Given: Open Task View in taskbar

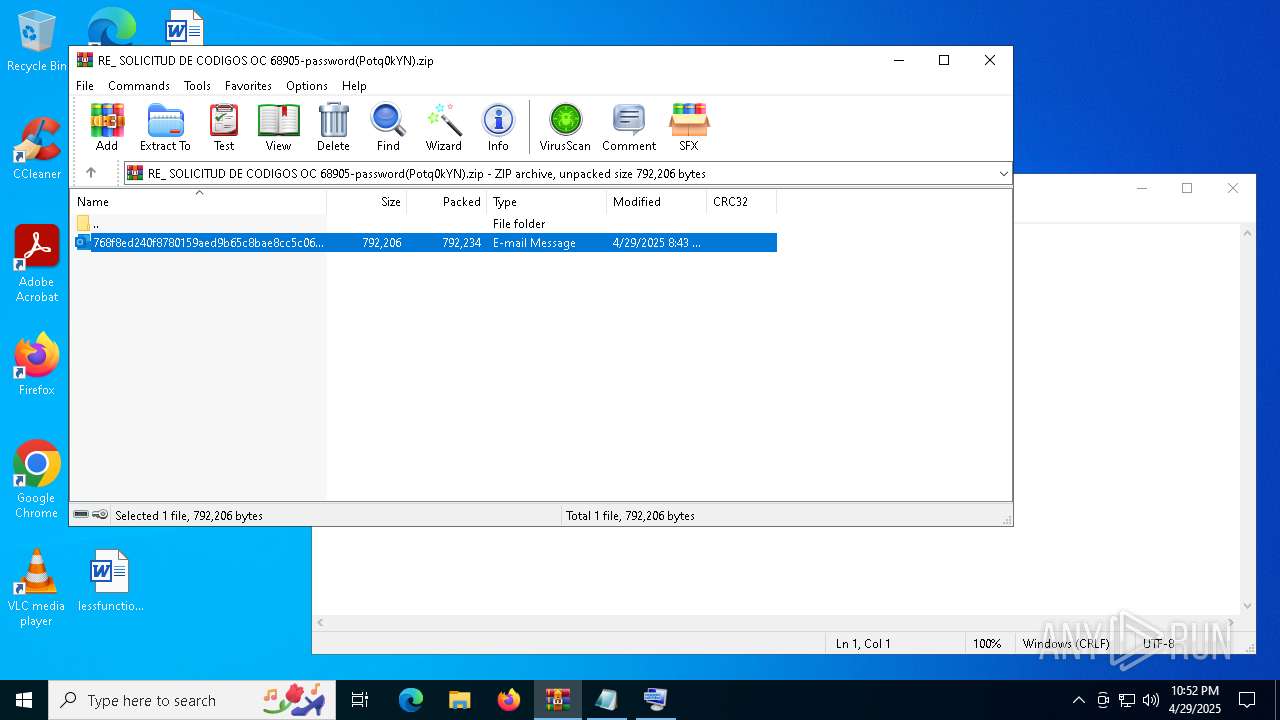Looking at the screenshot, I should [x=360, y=700].
